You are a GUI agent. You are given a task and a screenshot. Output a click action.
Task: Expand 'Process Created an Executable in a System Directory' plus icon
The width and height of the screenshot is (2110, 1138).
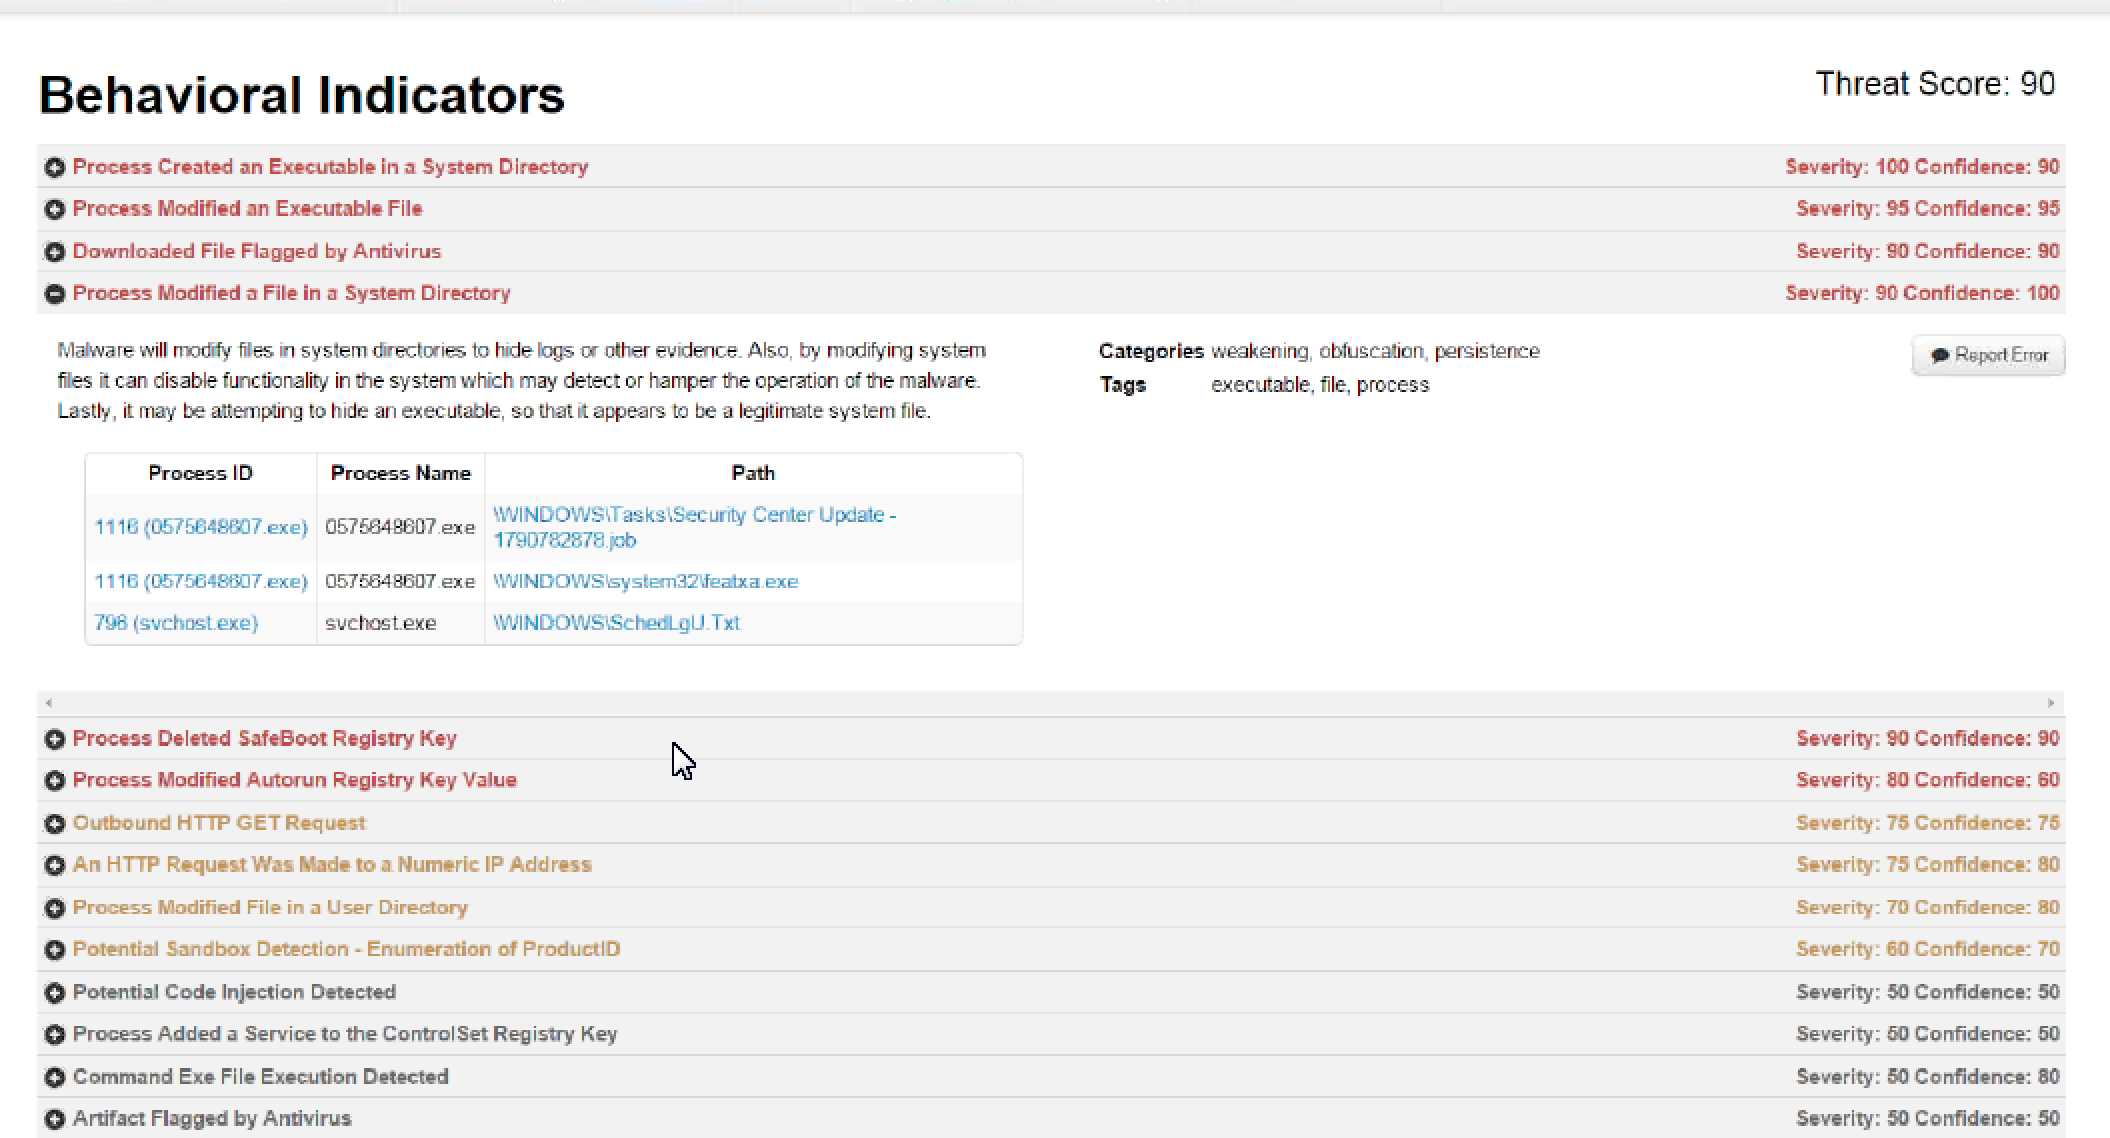55,167
